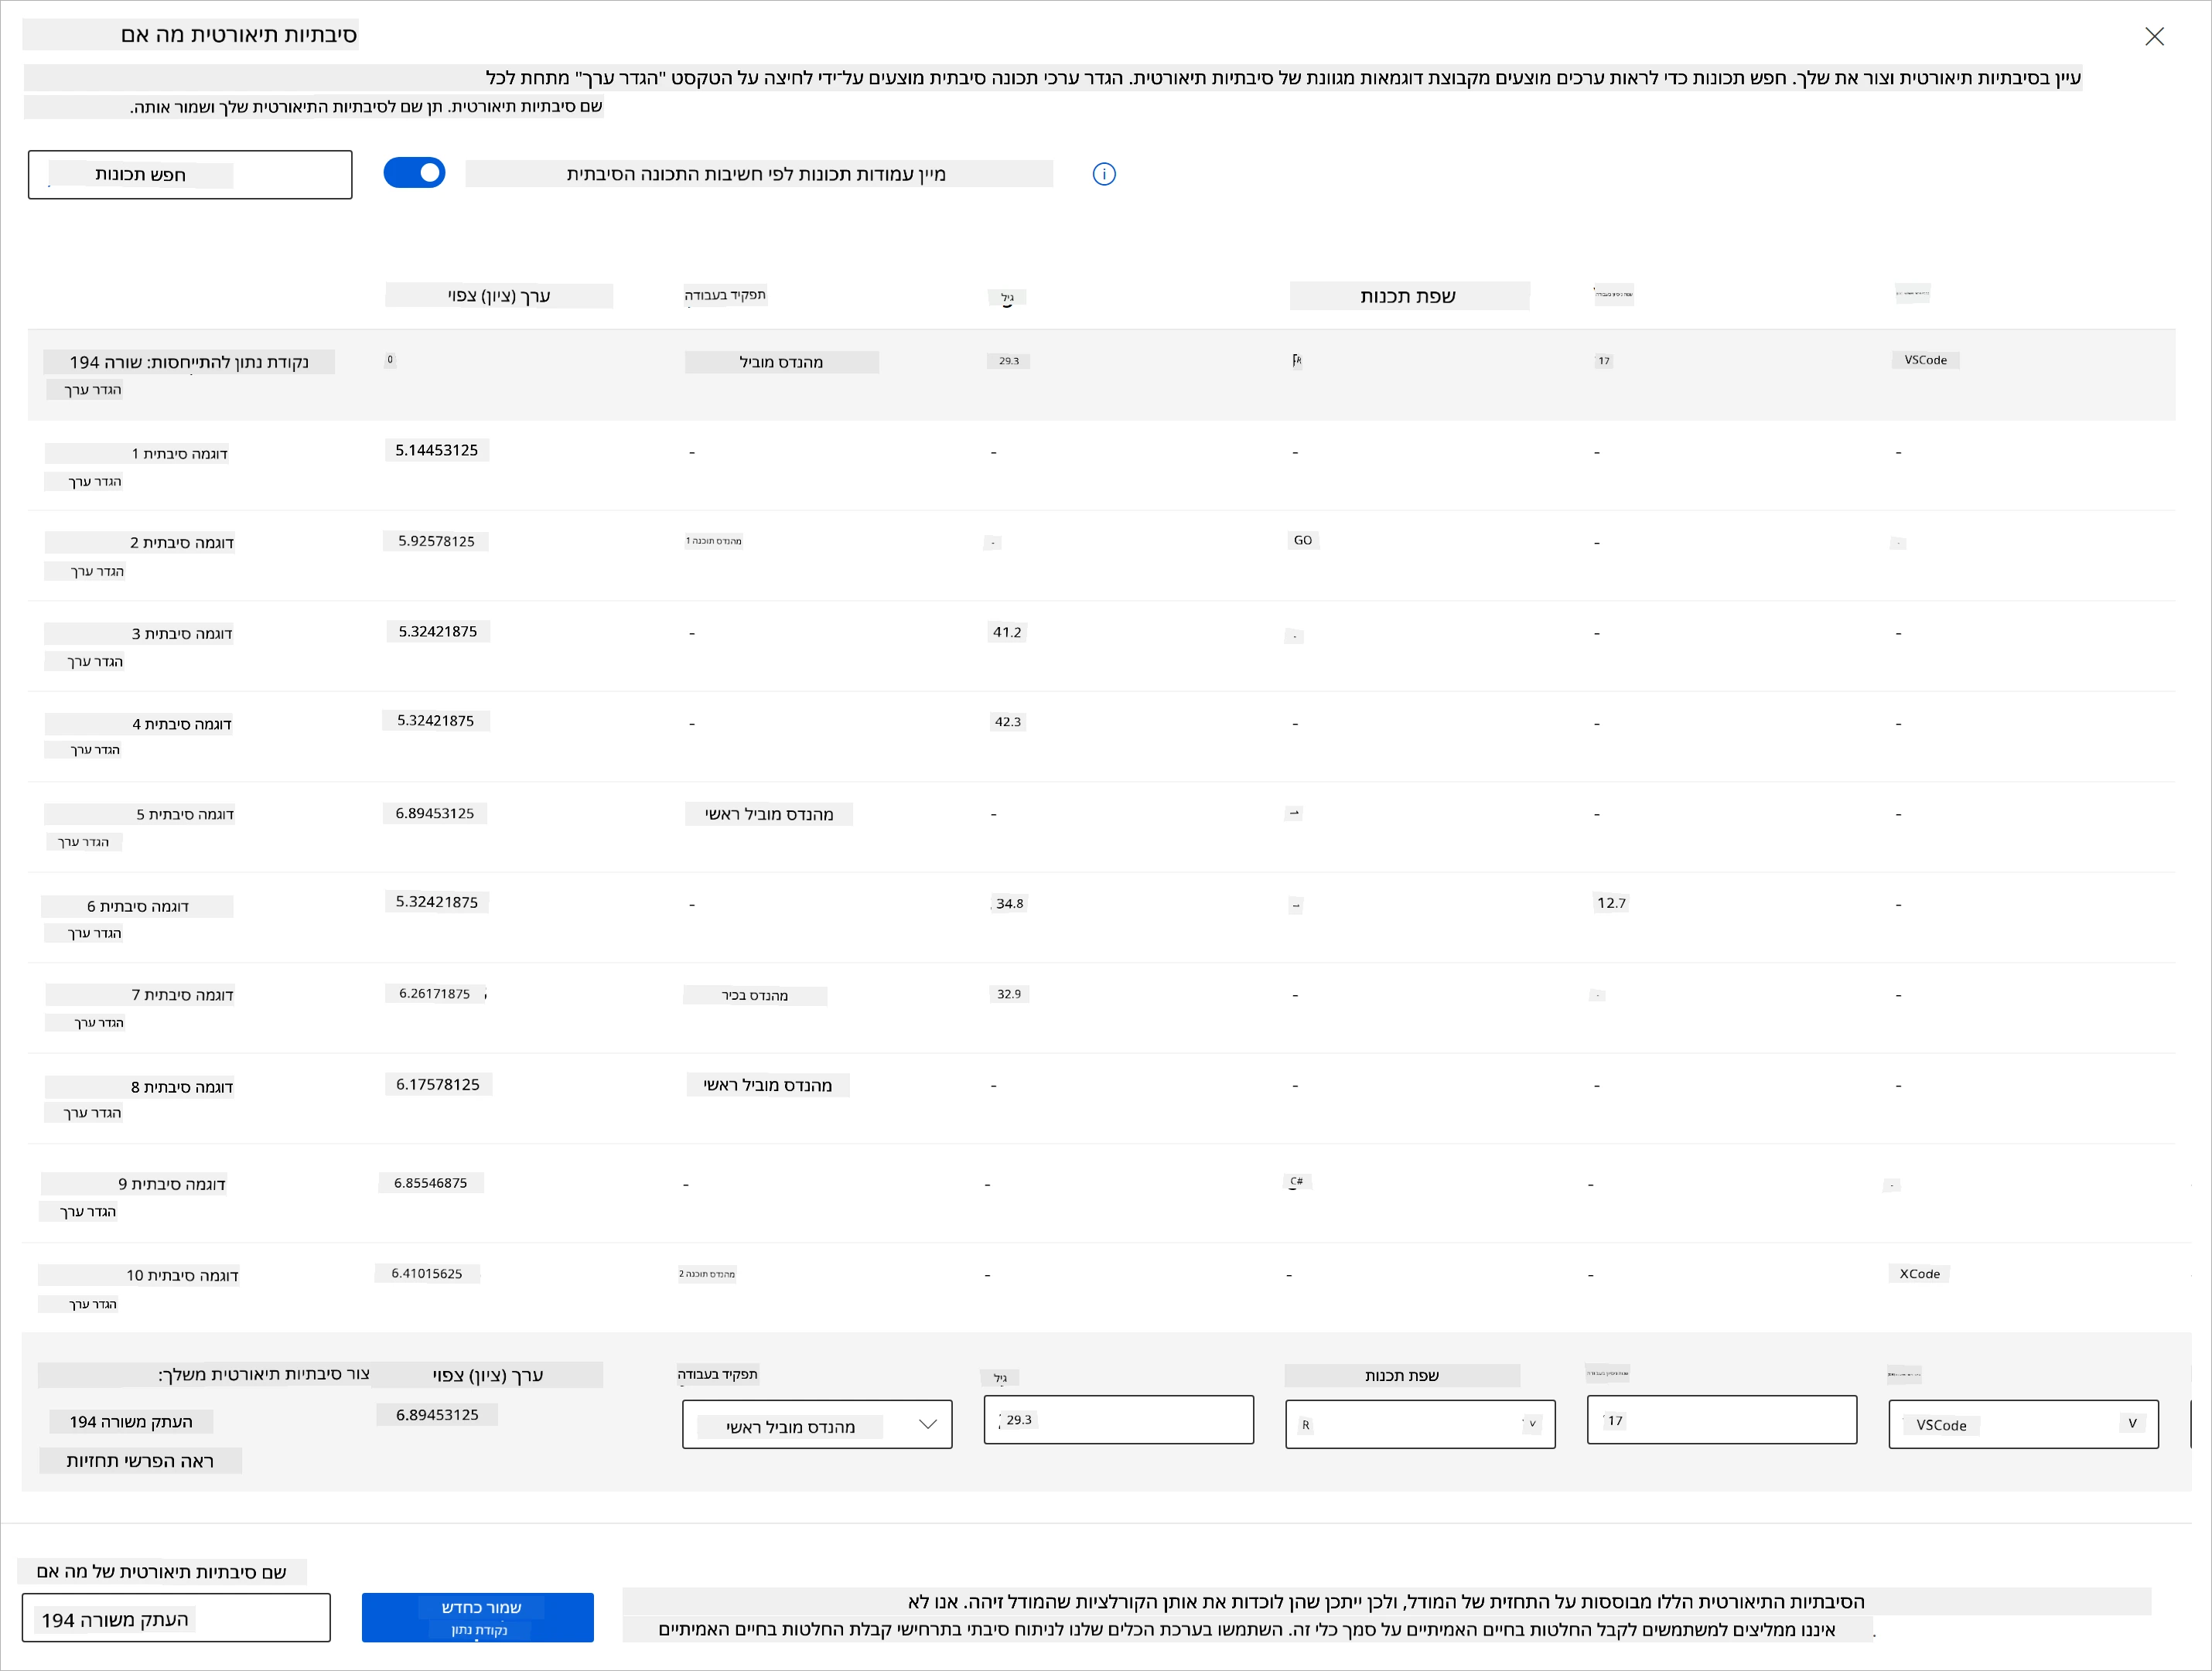Click the input field showing 17
This screenshot has height=1671, width=2212.
pyautogui.click(x=1721, y=1420)
